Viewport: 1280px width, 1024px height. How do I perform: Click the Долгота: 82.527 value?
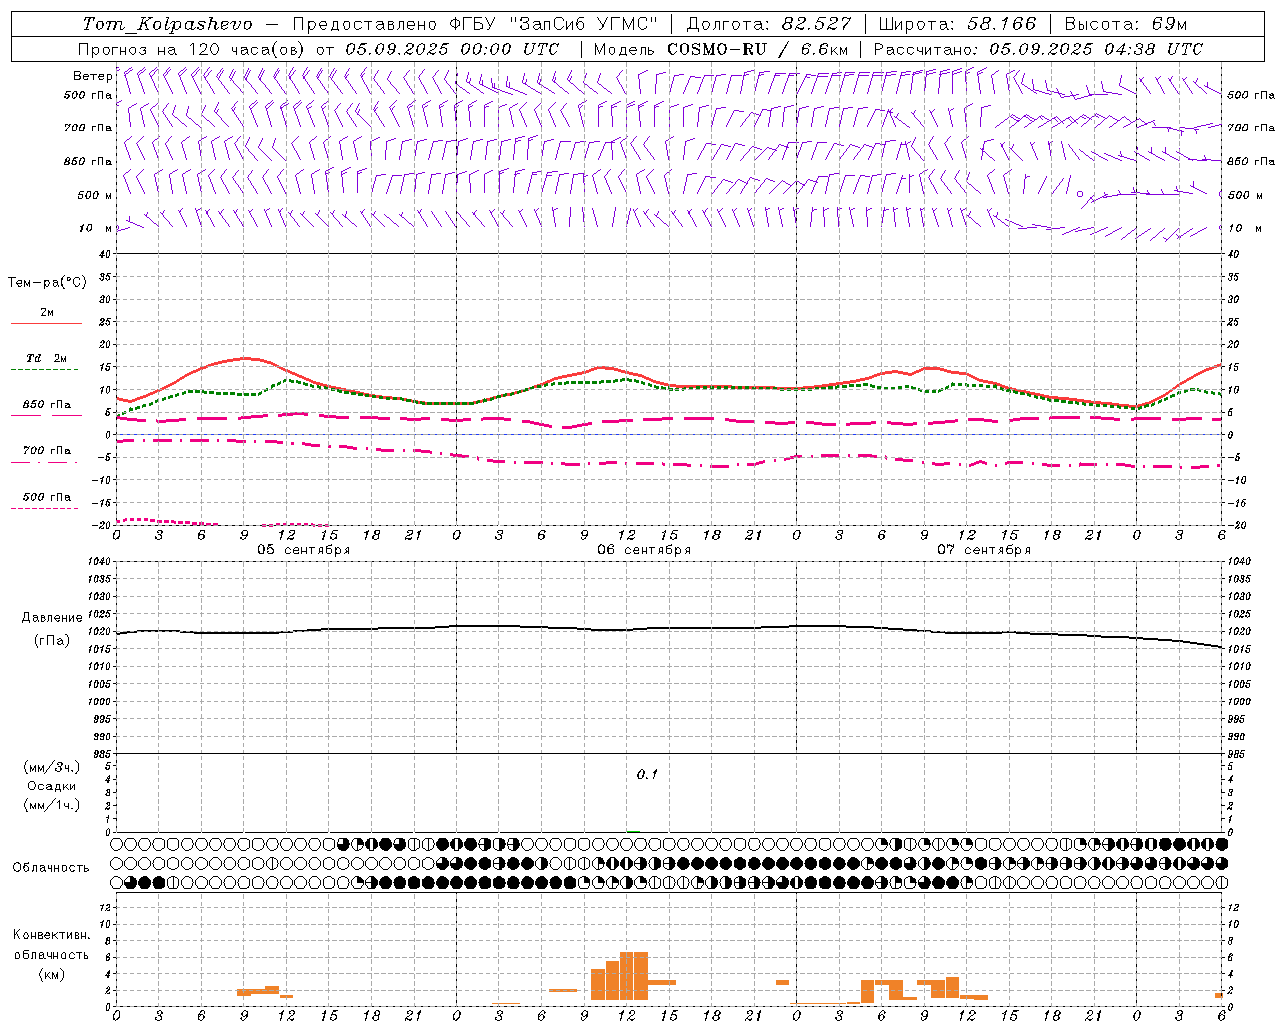coord(769,24)
